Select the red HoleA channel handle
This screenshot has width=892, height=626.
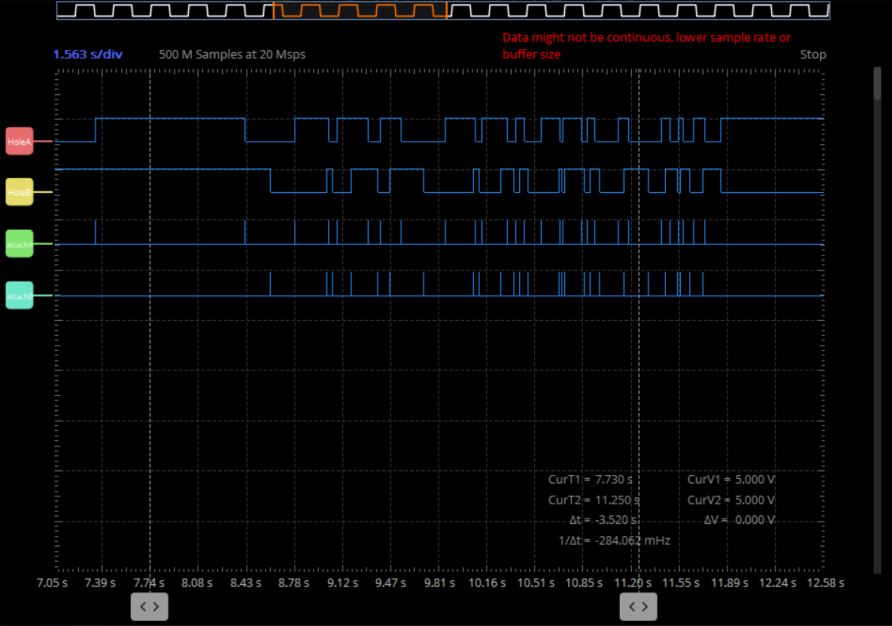pyautogui.click(x=20, y=142)
